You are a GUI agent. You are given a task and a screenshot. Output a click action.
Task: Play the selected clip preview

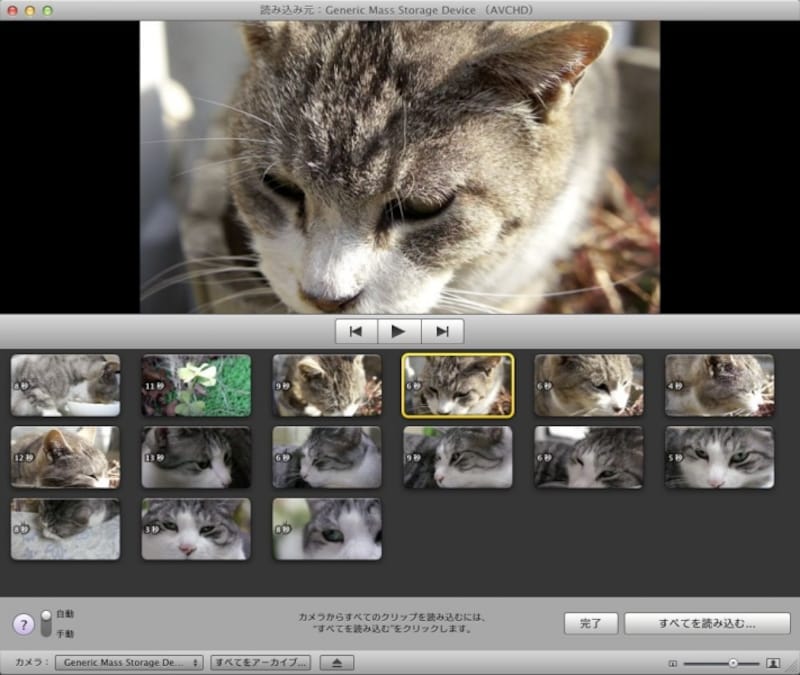[399, 331]
